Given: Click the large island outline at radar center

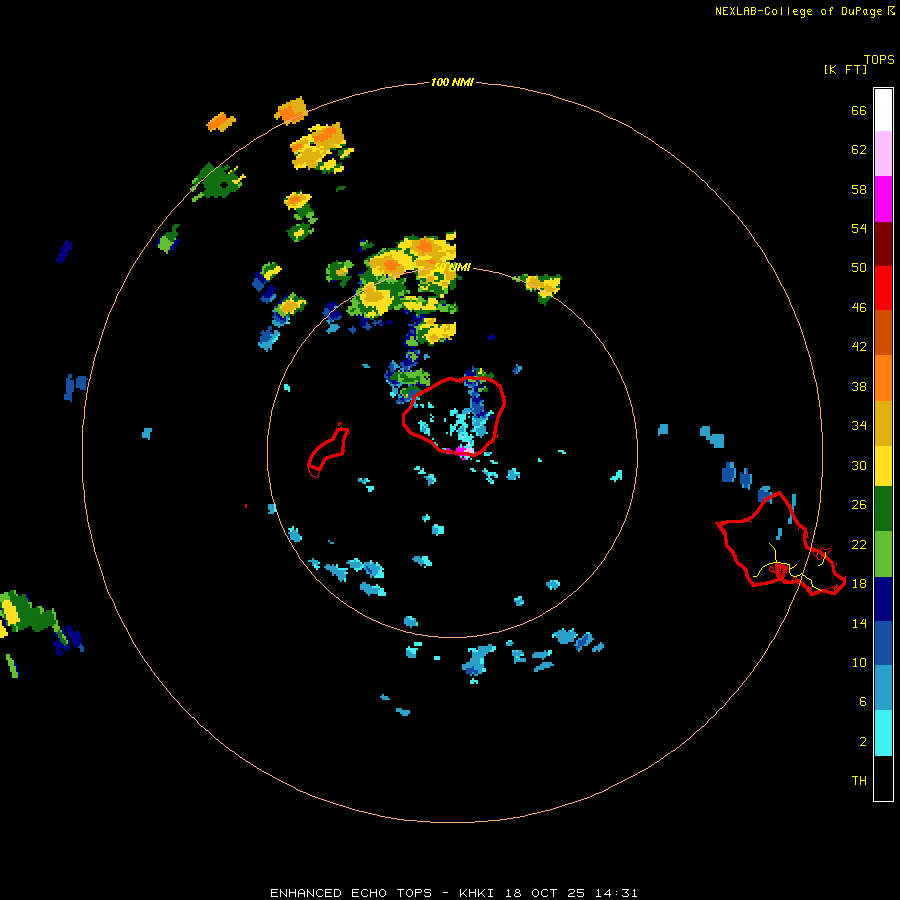Looking at the screenshot, I should [453, 416].
